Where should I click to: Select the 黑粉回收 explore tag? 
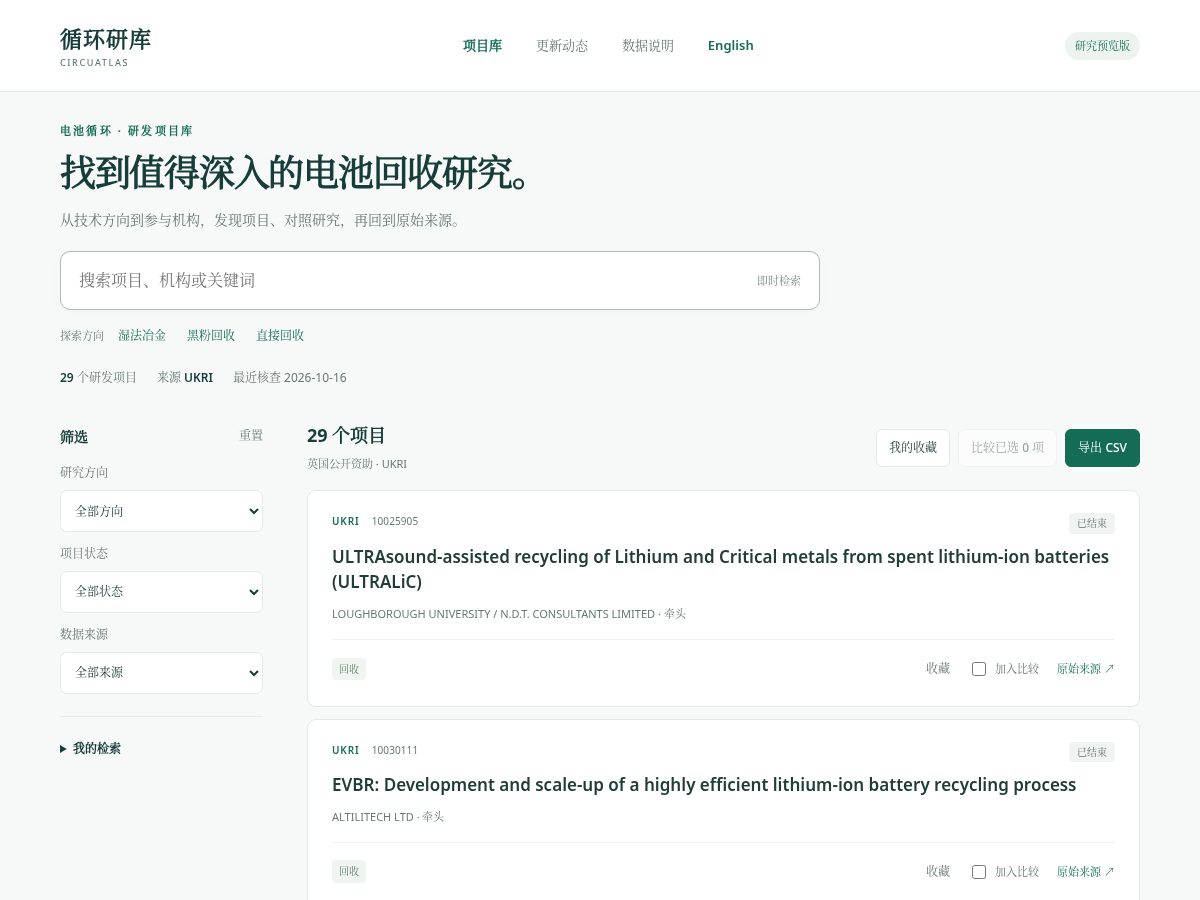coord(211,335)
